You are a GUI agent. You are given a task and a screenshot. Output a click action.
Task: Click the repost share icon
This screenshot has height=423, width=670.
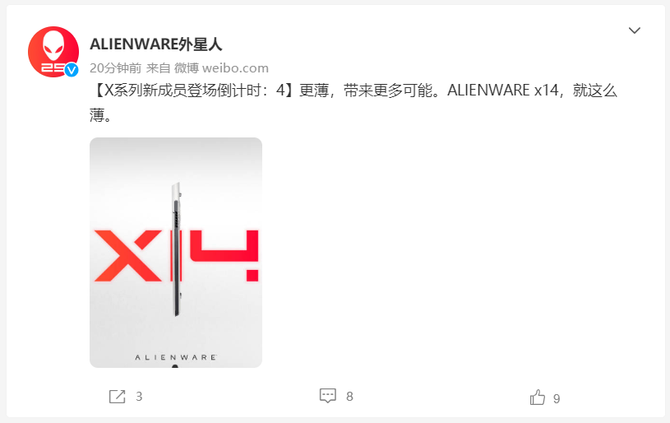[x=117, y=397]
